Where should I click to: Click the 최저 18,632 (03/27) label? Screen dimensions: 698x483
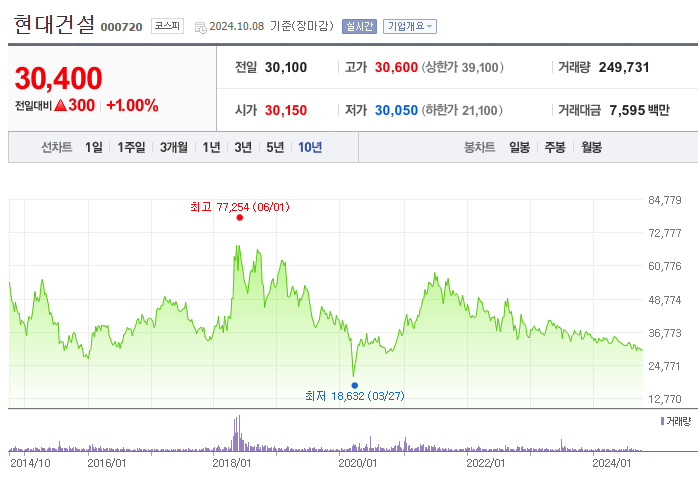click(355, 396)
